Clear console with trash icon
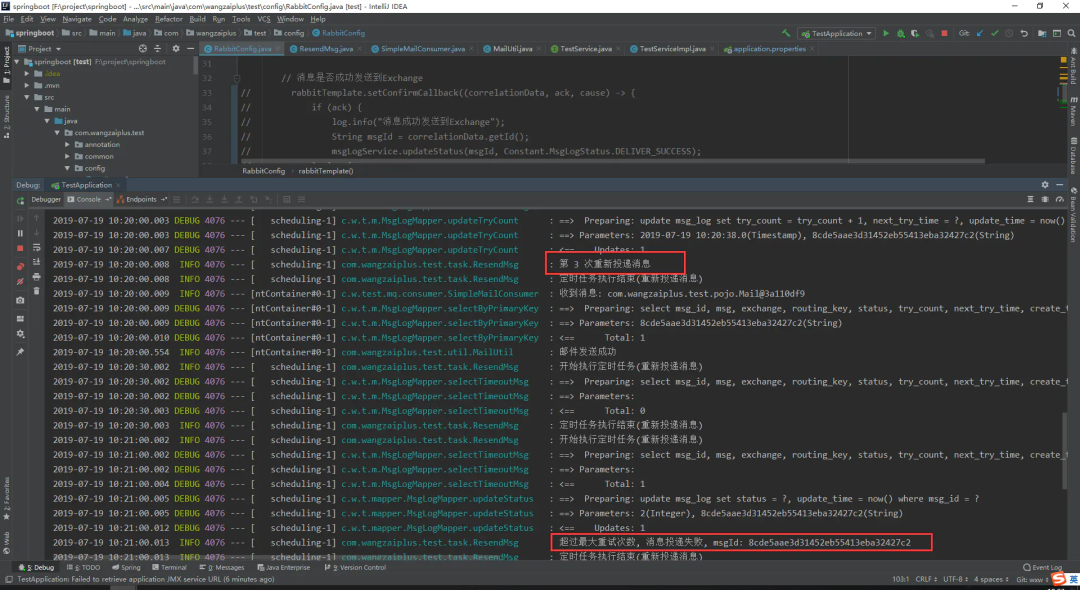 37,291
